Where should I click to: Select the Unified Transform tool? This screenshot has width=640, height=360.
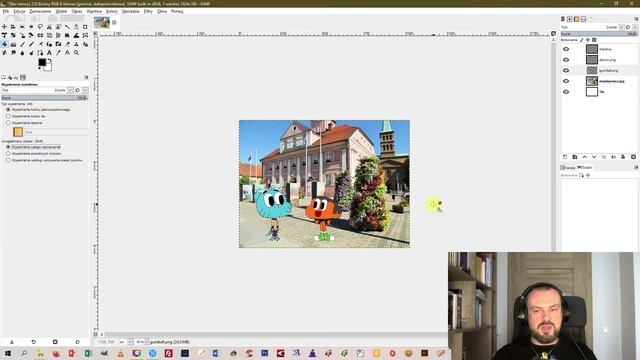[x=4, y=36]
